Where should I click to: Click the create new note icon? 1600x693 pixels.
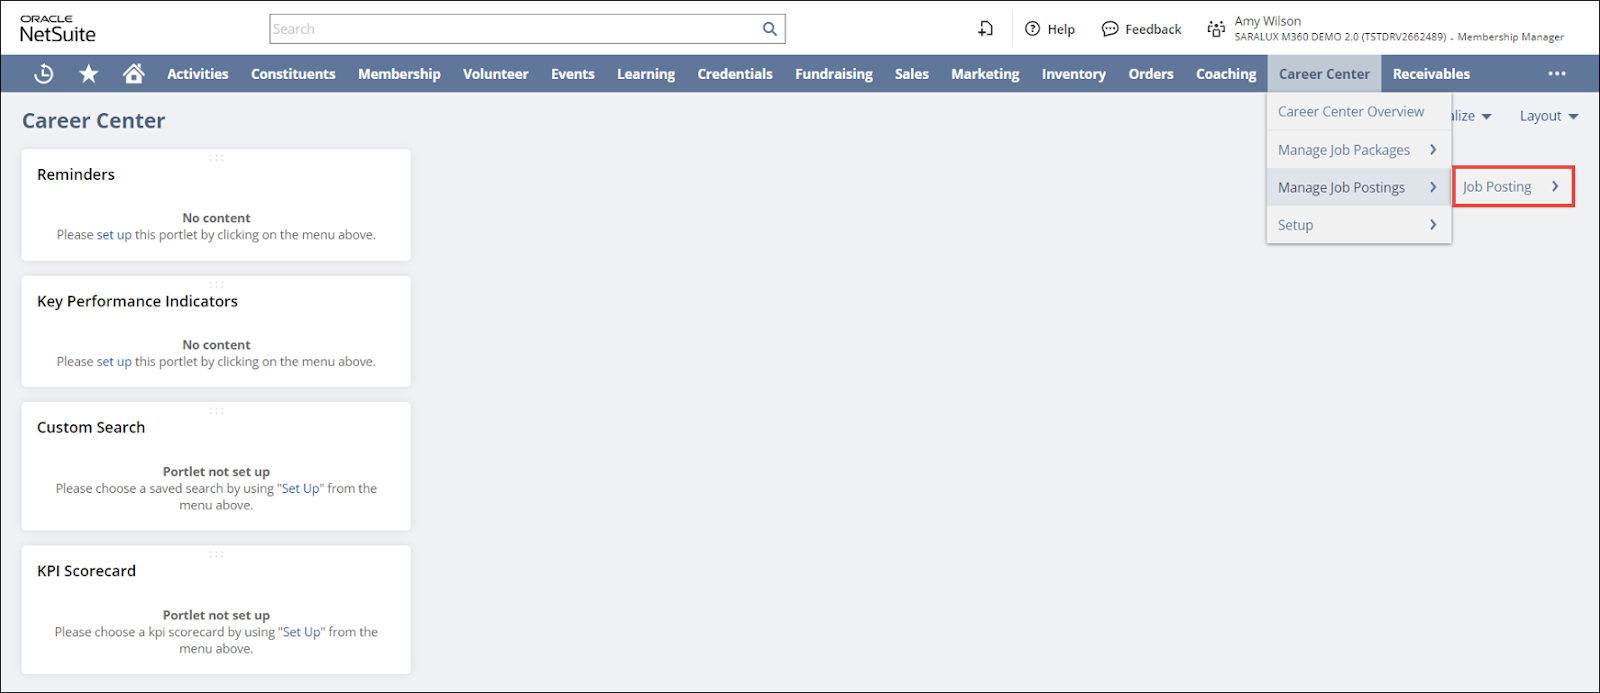pyautogui.click(x=986, y=29)
